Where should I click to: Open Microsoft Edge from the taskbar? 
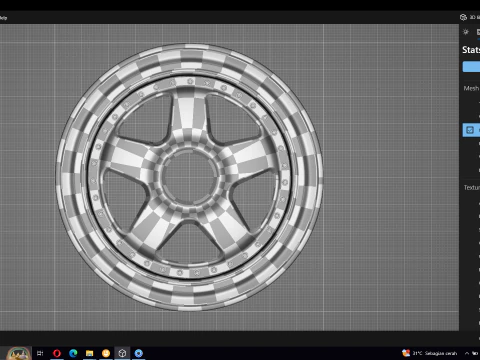click(73, 353)
